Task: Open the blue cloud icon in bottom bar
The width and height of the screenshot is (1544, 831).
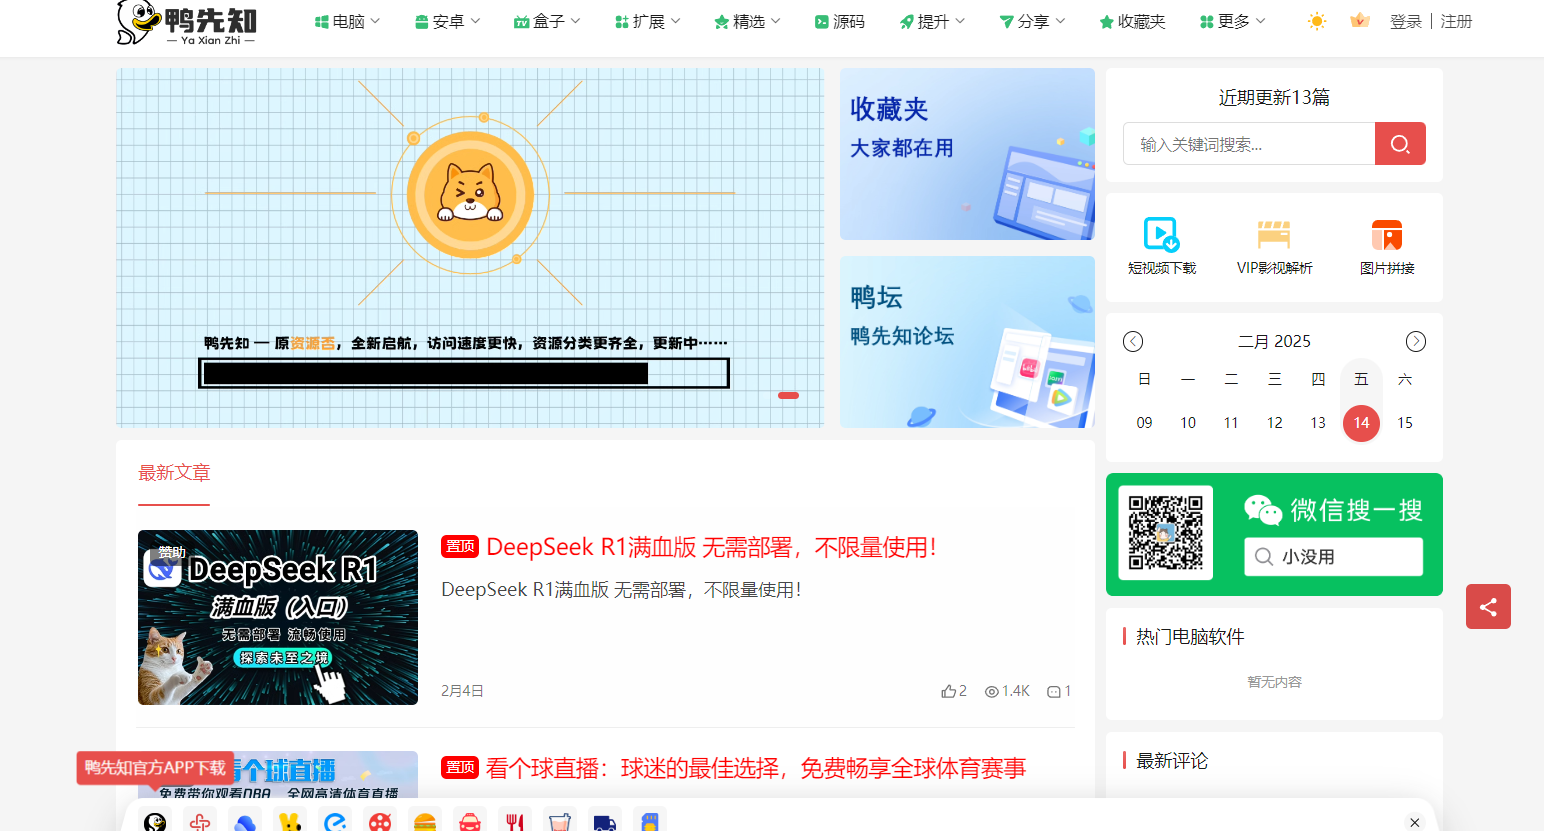Action: 245,822
